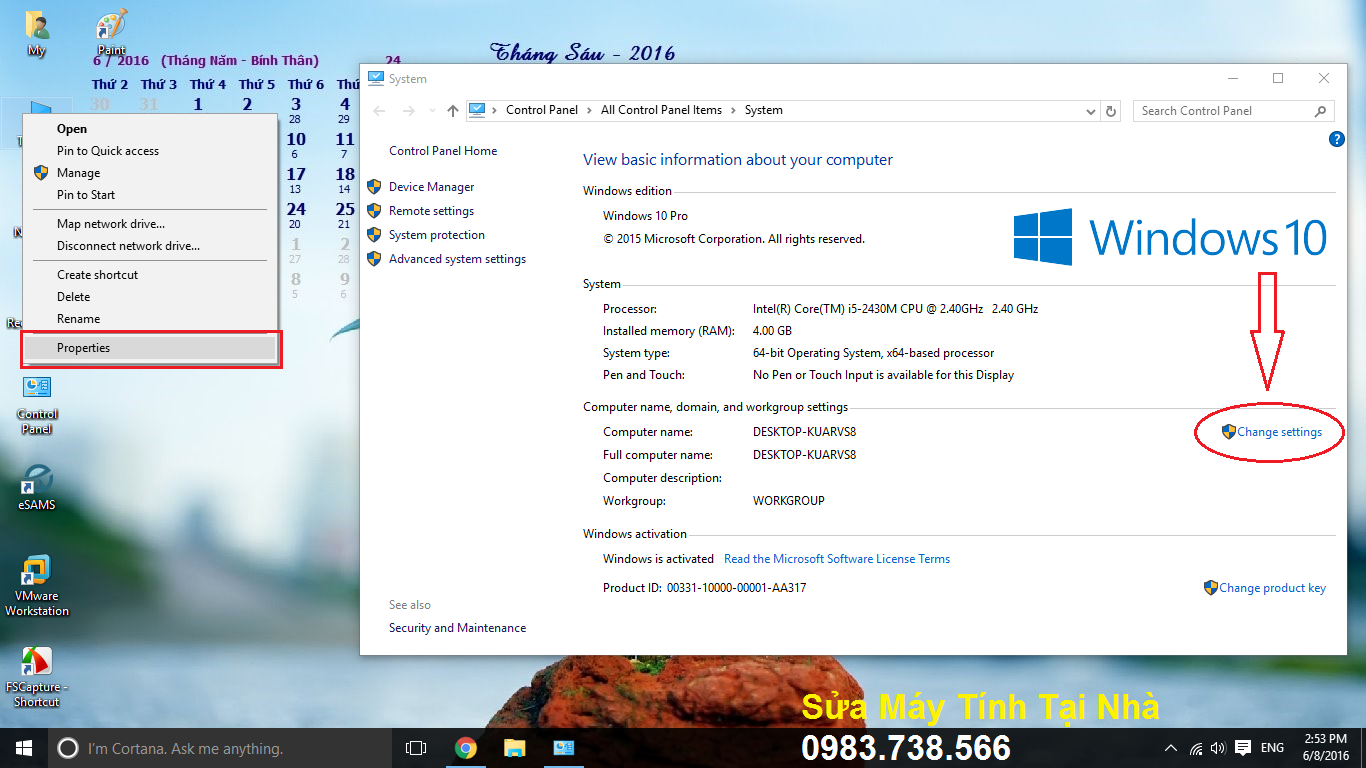Launch Google Chrome from the taskbar

tap(465, 748)
